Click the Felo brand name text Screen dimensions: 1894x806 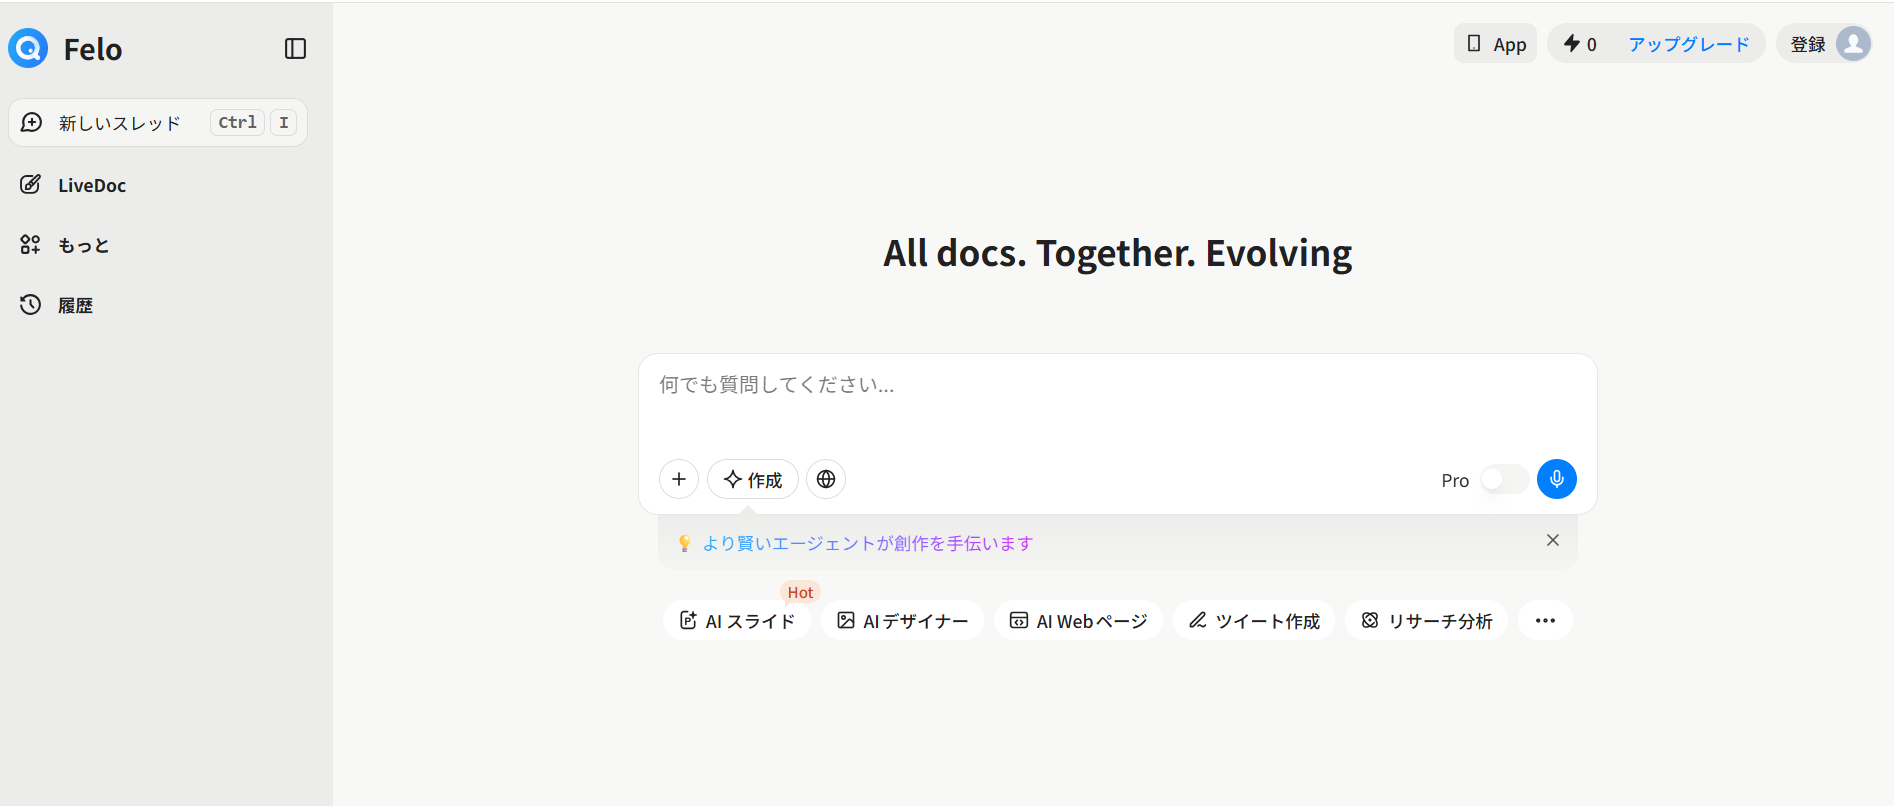click(x=93, y=49)
